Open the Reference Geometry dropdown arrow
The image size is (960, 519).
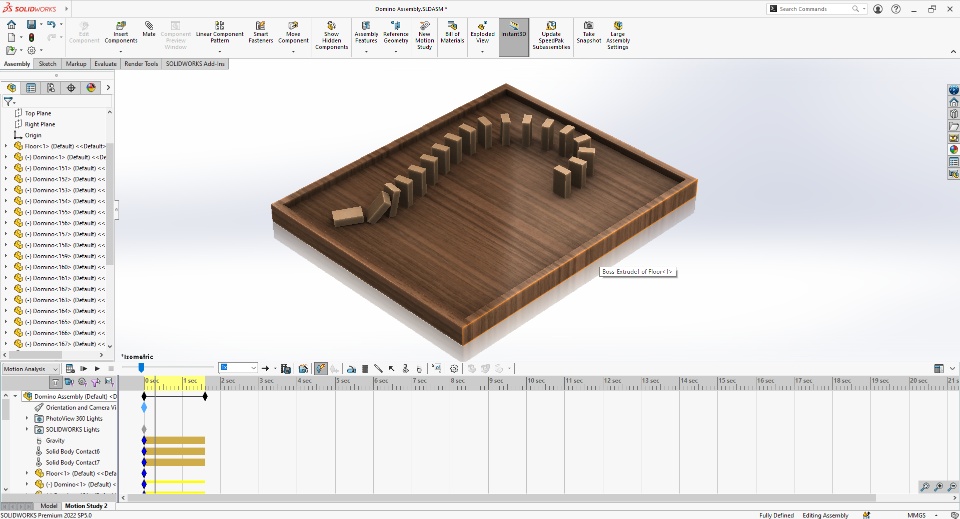(396, 51)
